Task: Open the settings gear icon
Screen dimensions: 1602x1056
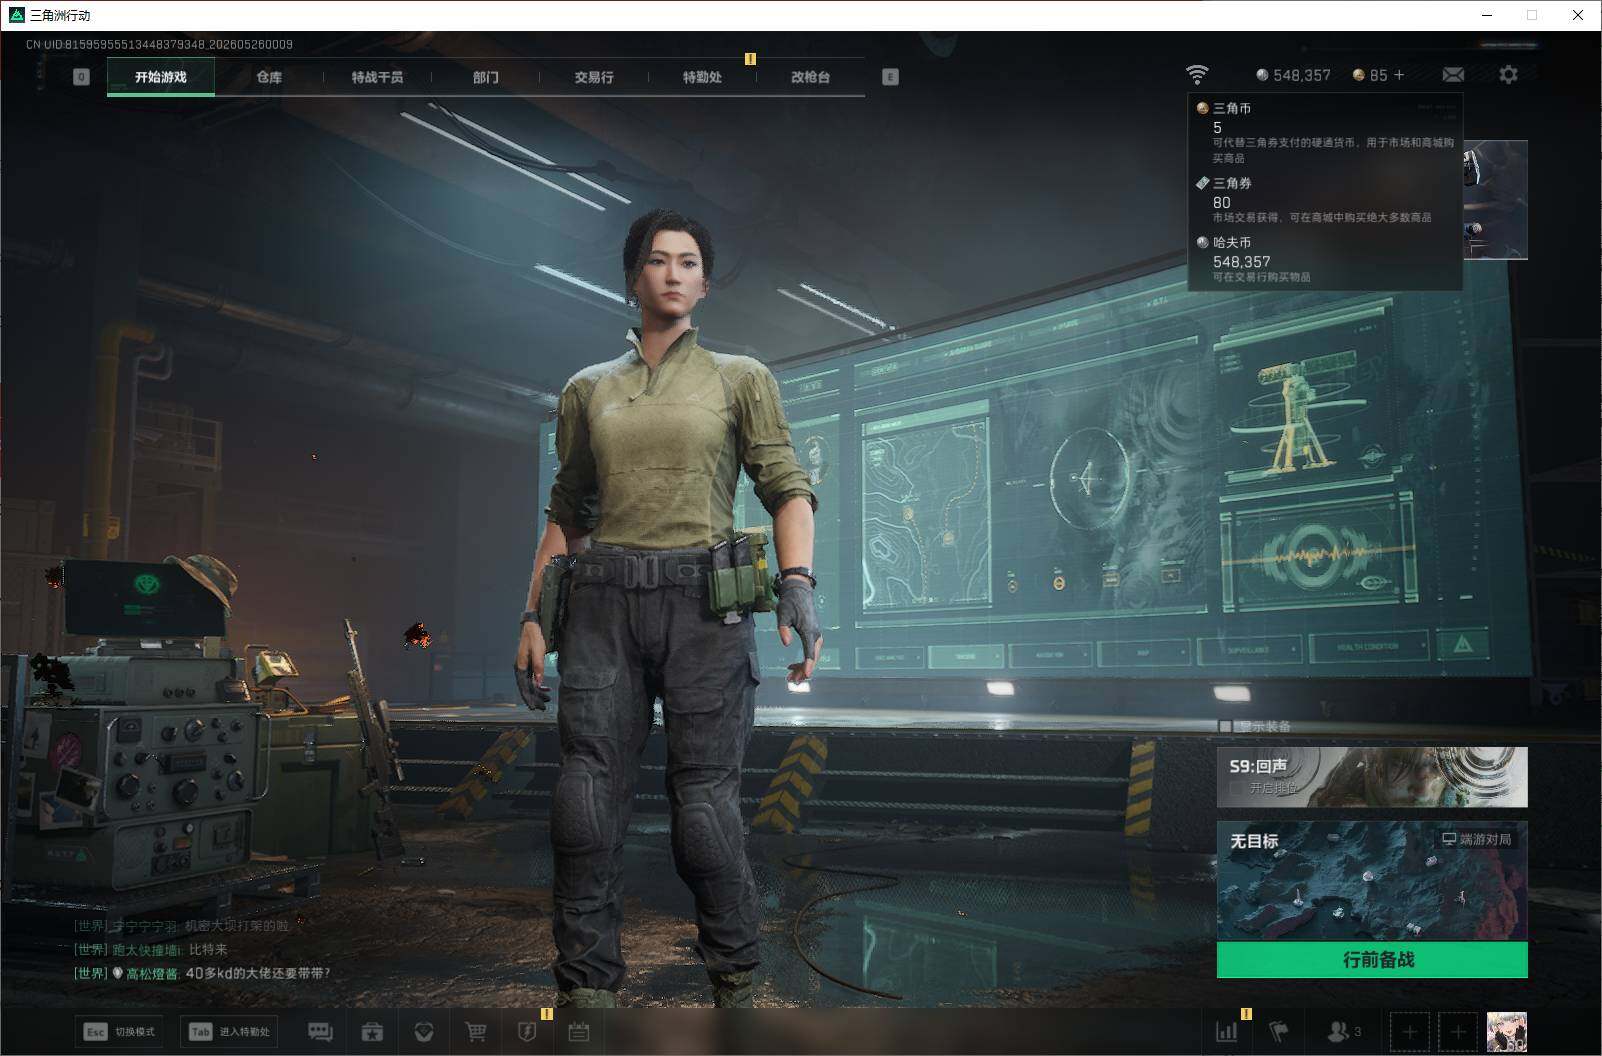Action: 1508,75
